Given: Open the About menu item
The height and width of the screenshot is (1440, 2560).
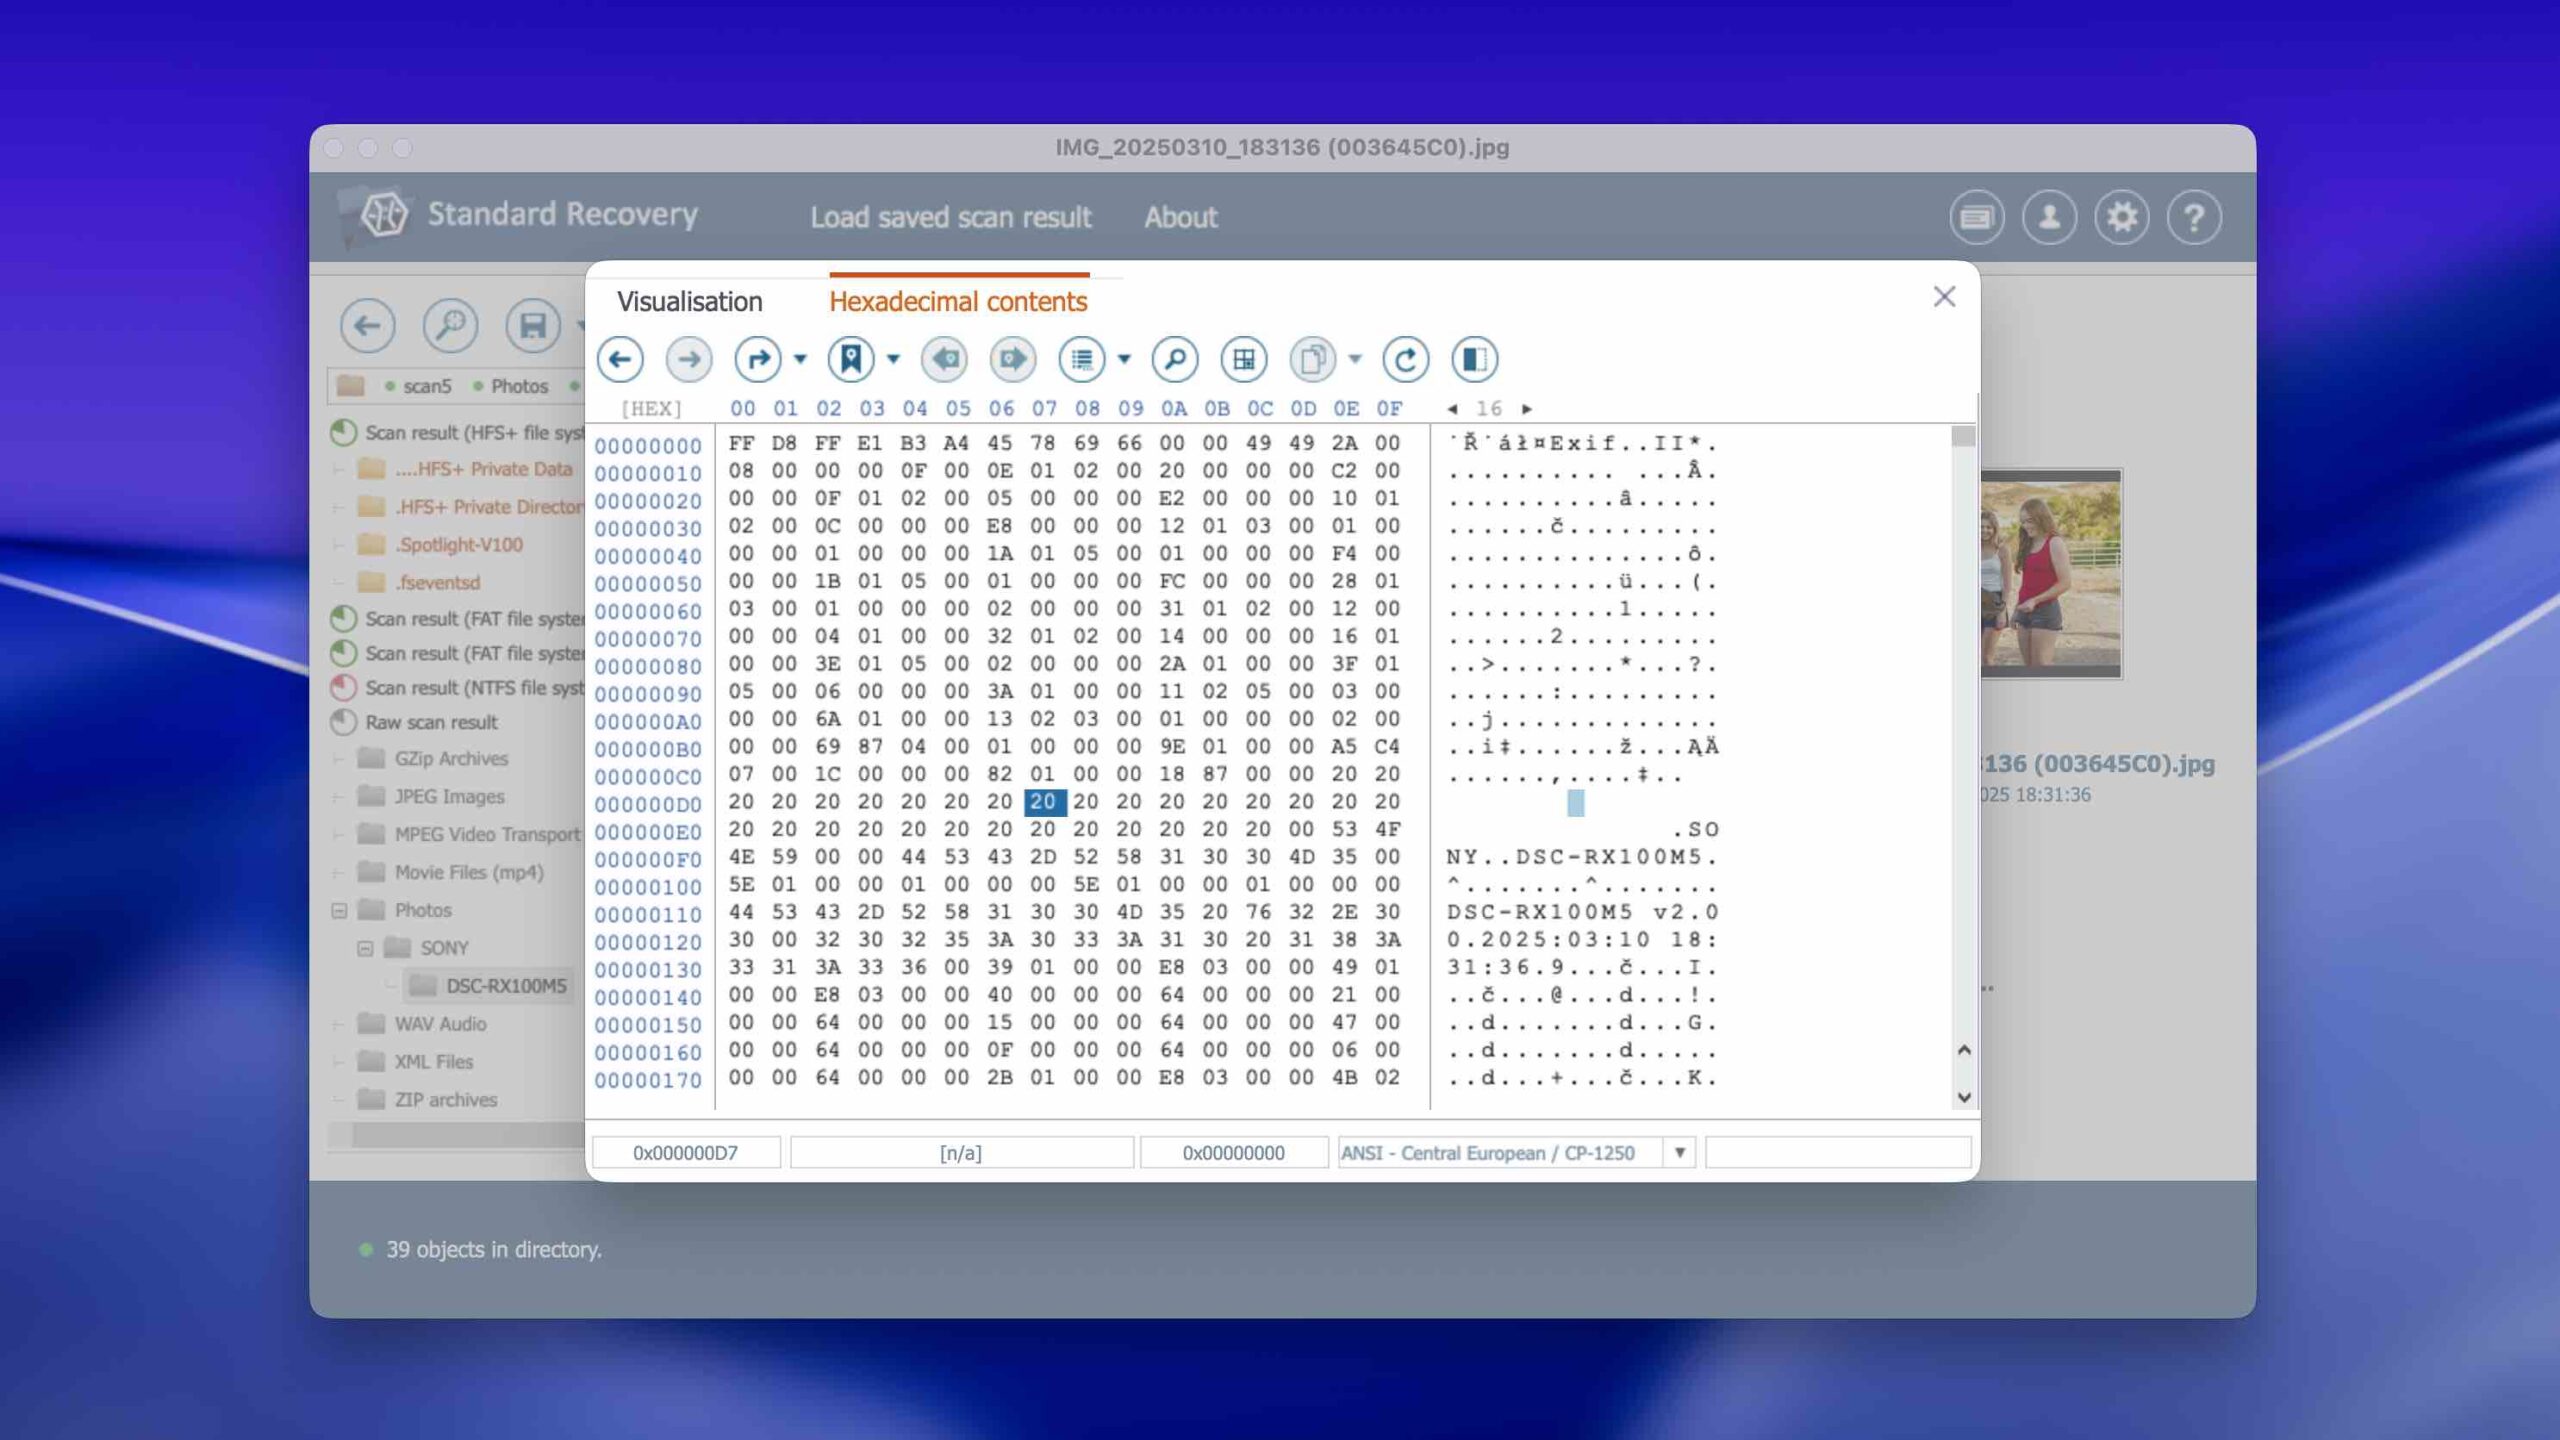Looking at the screenshot, I should coord(1180,217).
